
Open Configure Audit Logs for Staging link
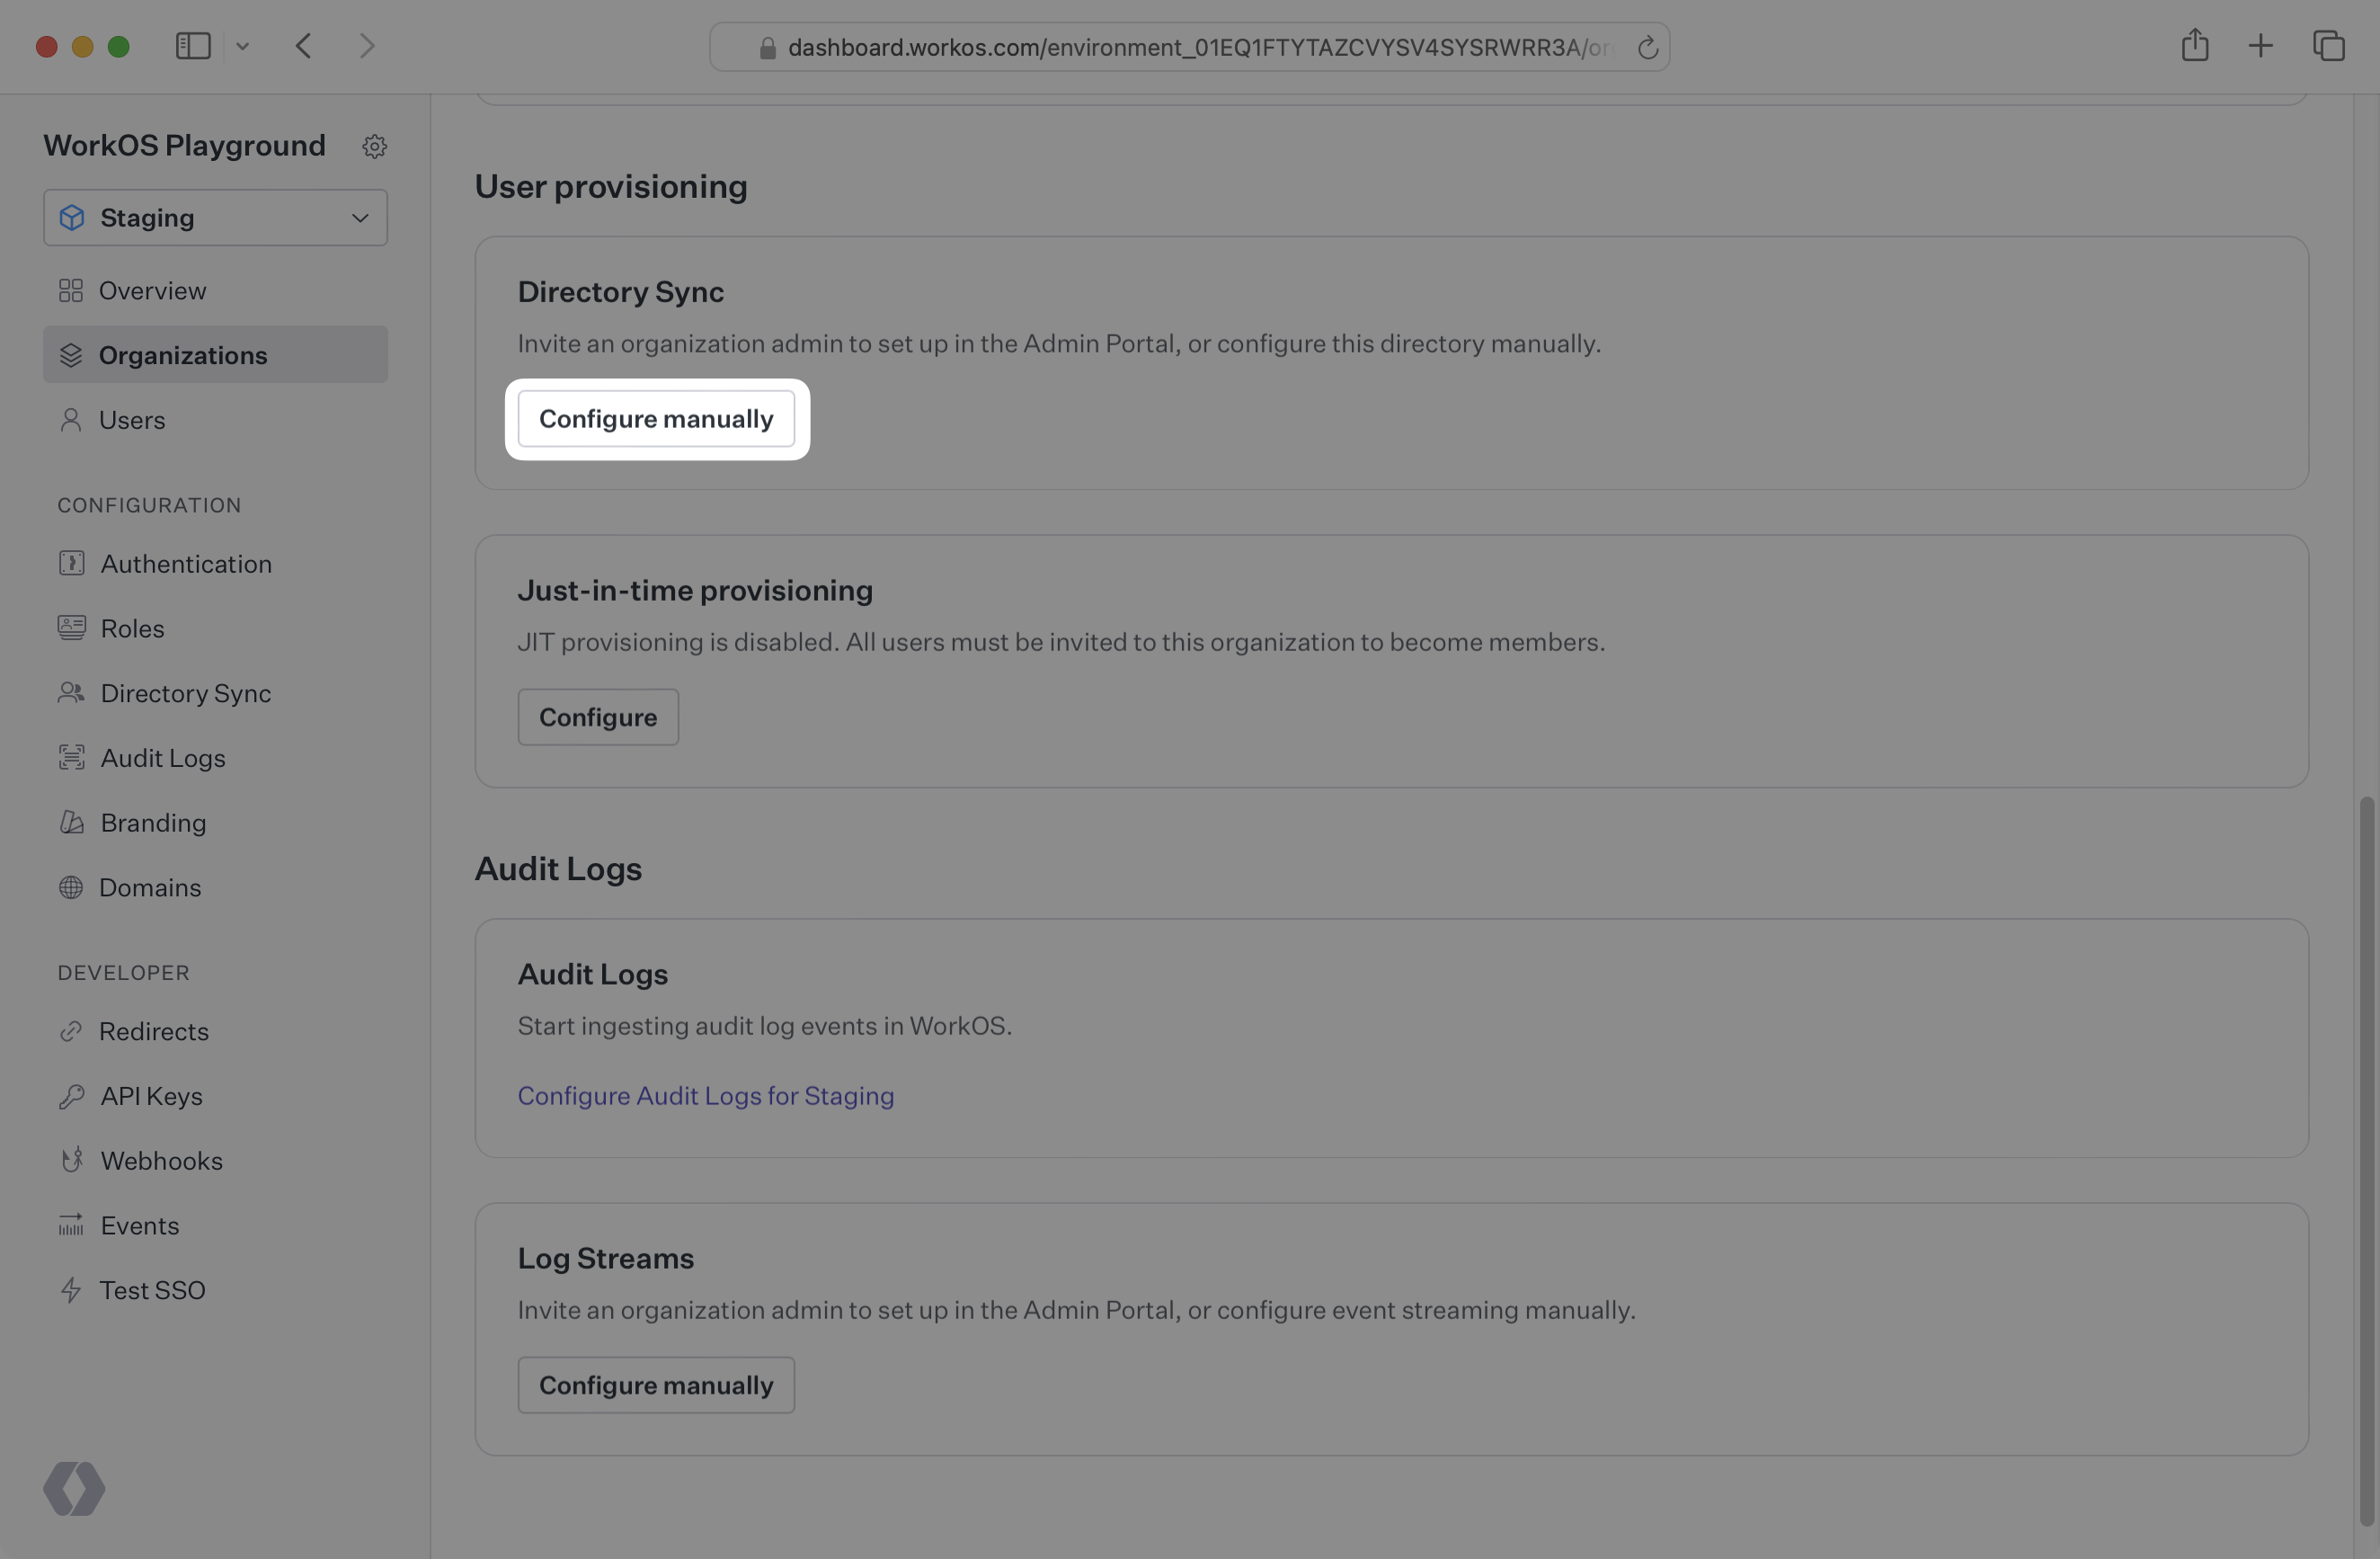(705, 1096)
